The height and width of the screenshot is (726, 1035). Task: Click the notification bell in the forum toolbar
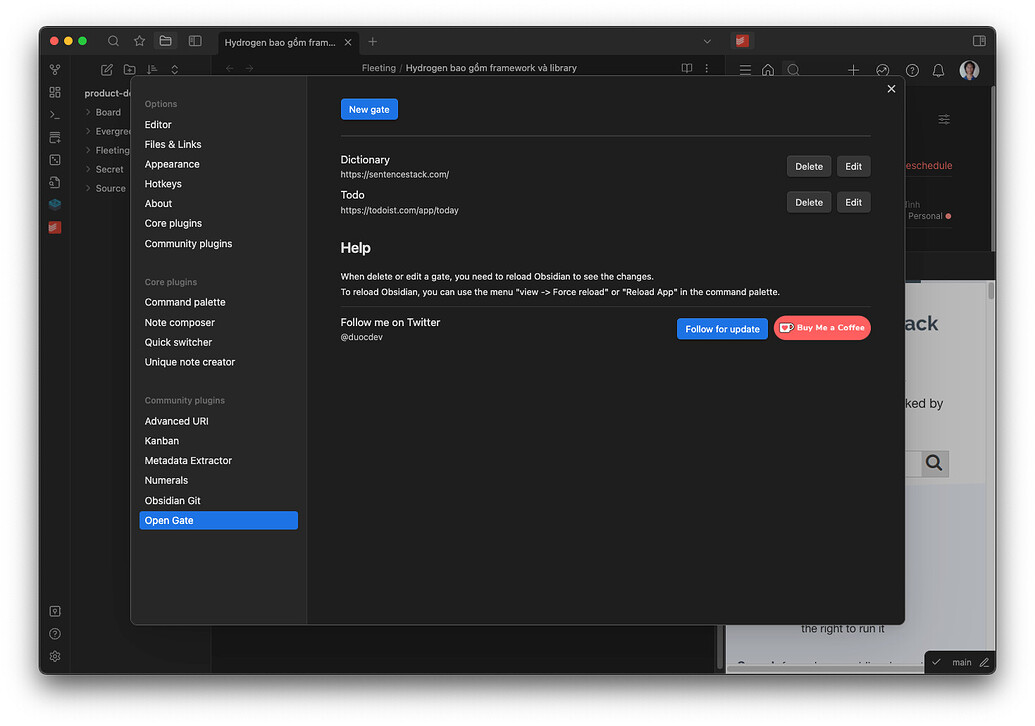point(938,70)
